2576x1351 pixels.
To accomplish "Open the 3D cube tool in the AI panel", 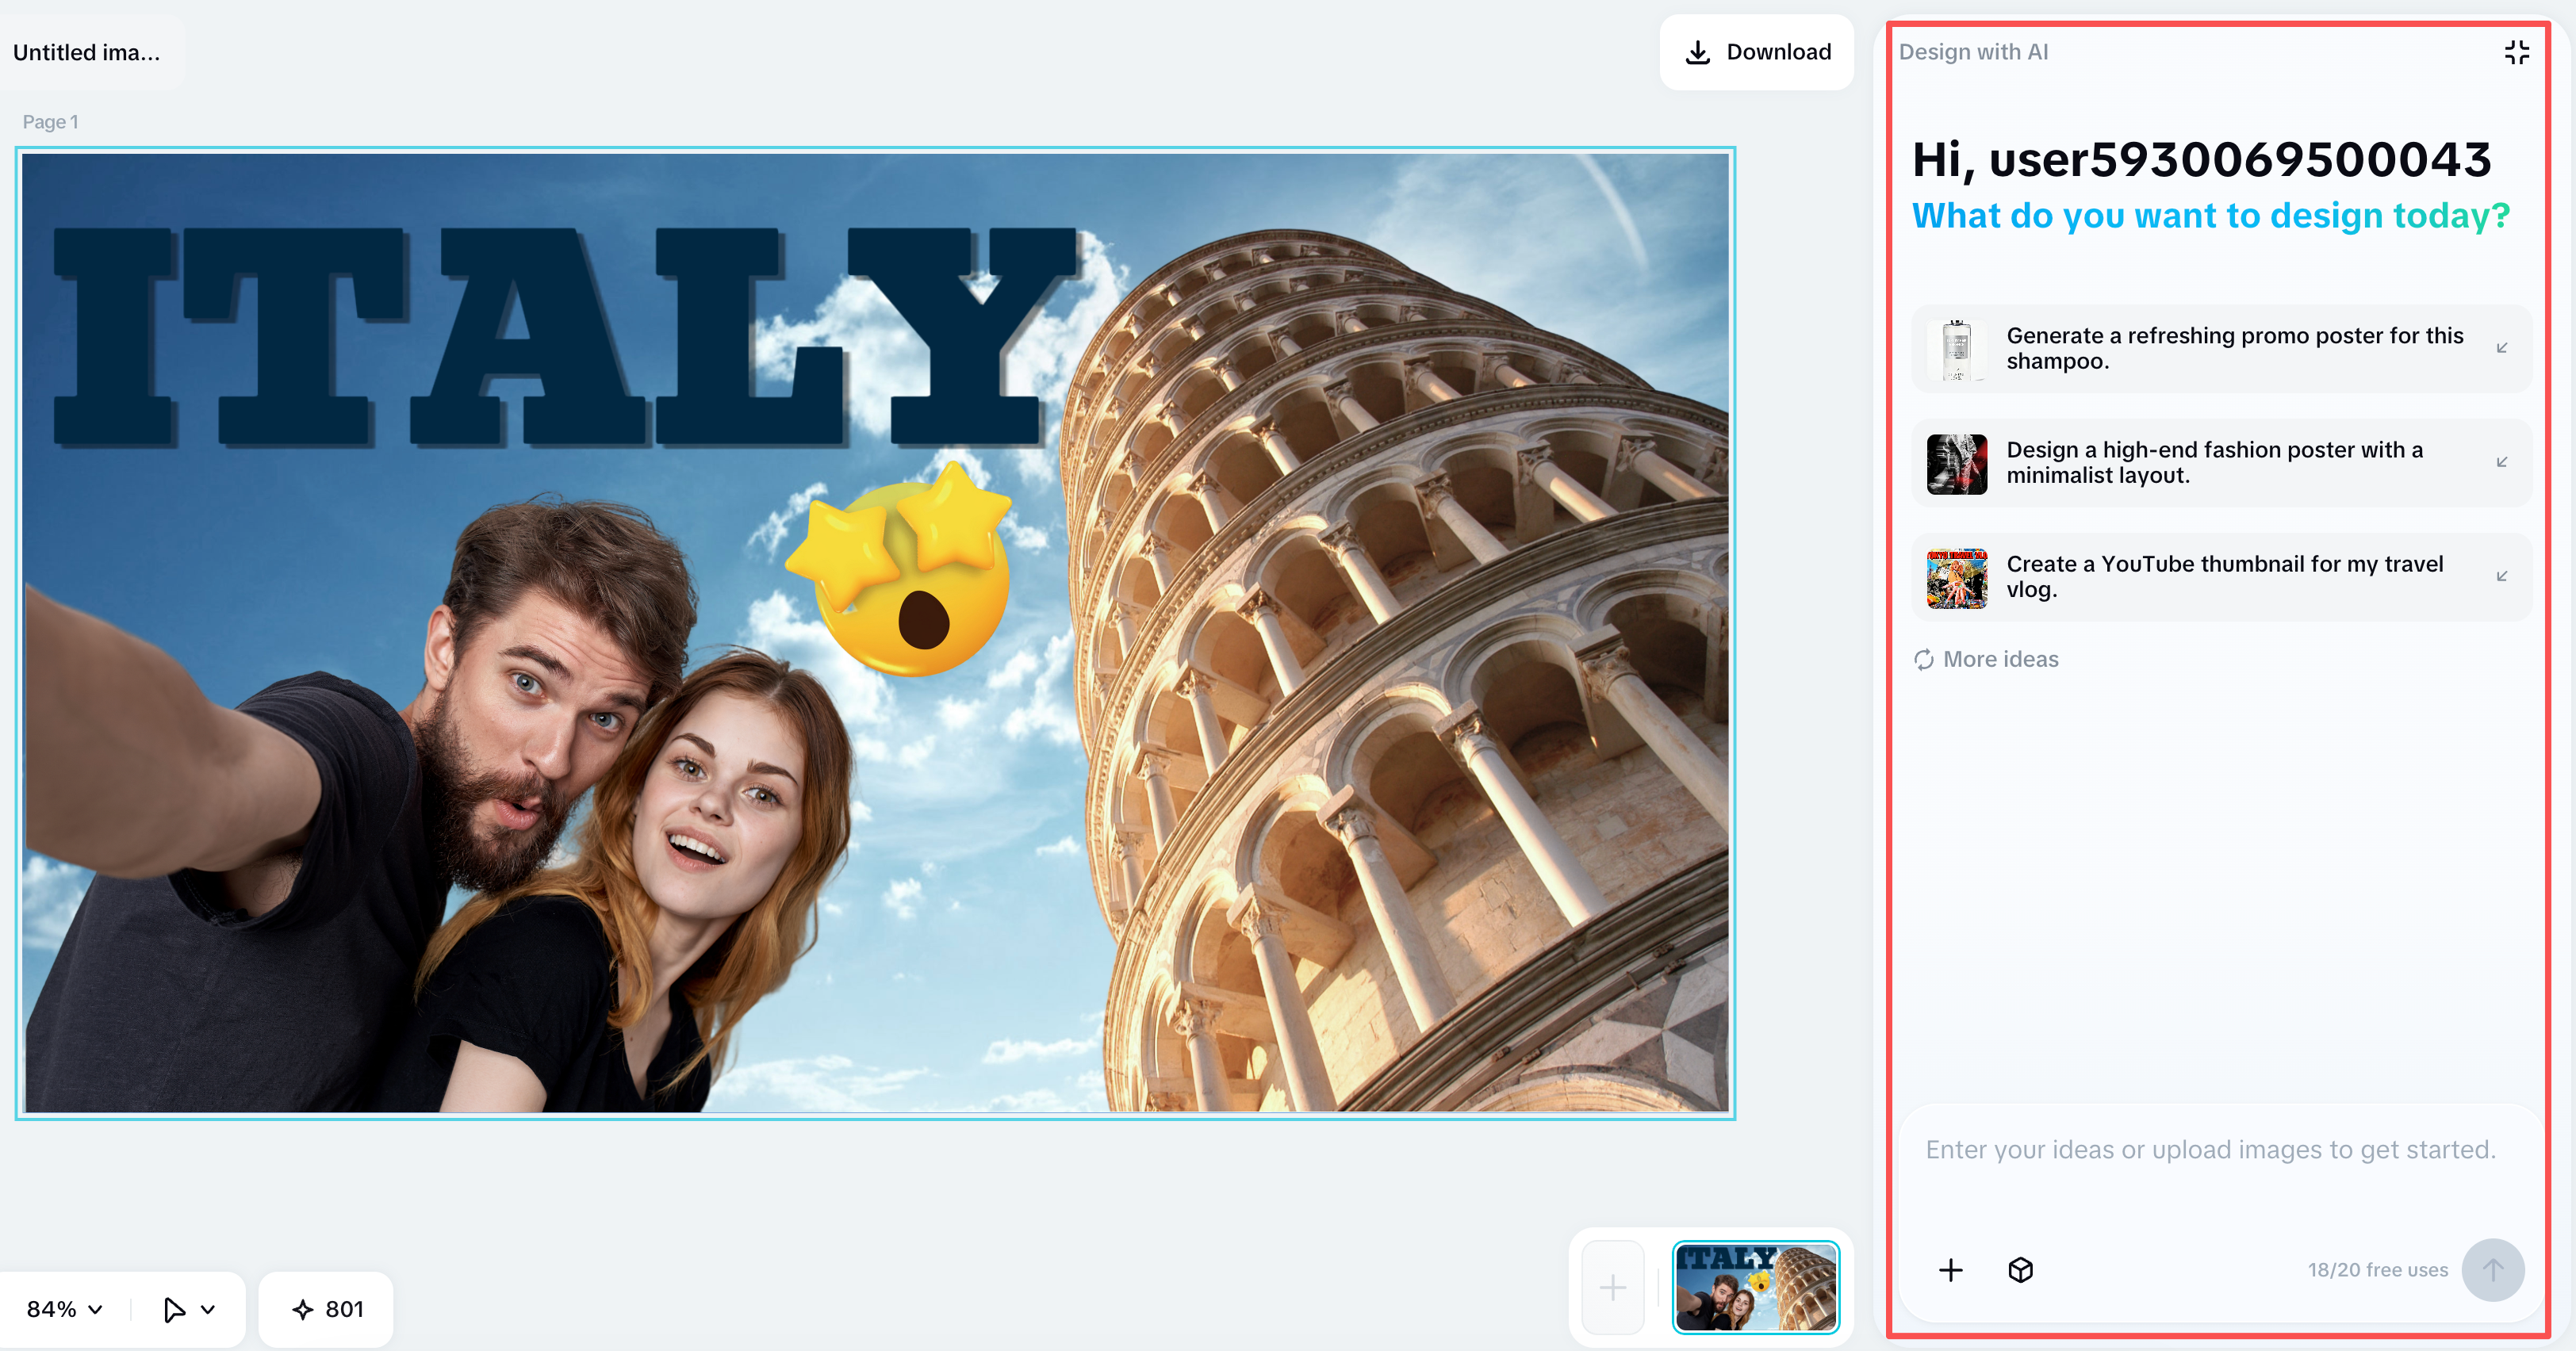I will (x=2020, y=1270).
